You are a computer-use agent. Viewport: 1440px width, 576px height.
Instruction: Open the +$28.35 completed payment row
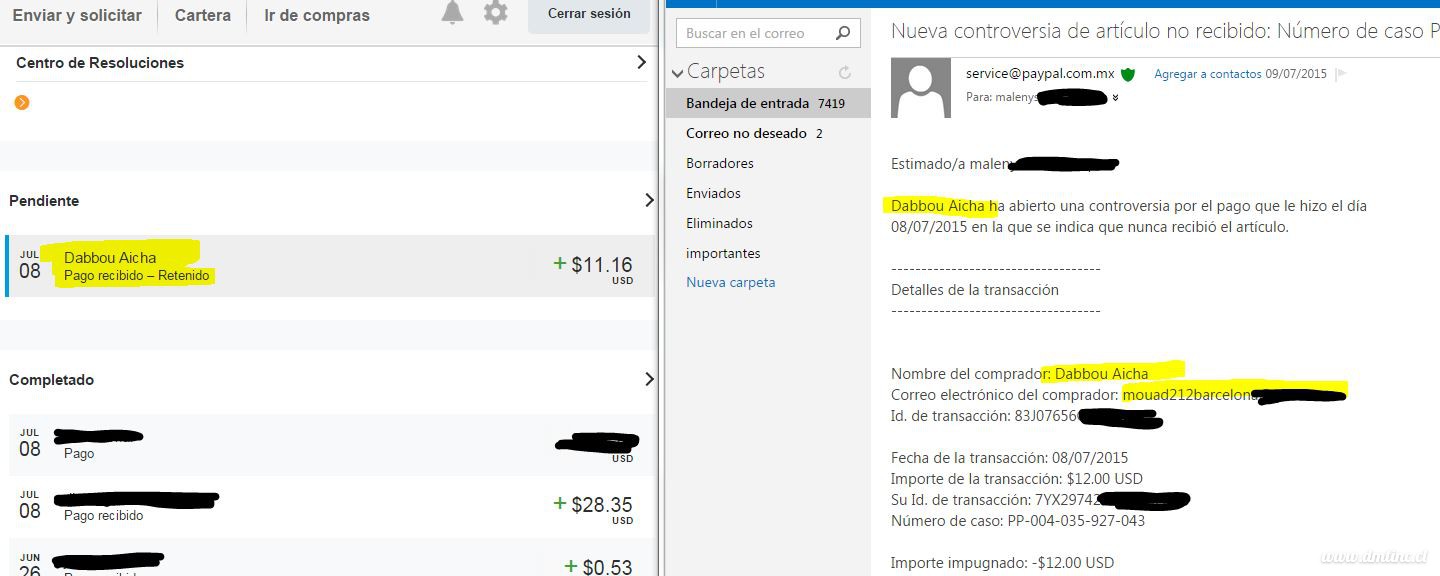[330, 506]
